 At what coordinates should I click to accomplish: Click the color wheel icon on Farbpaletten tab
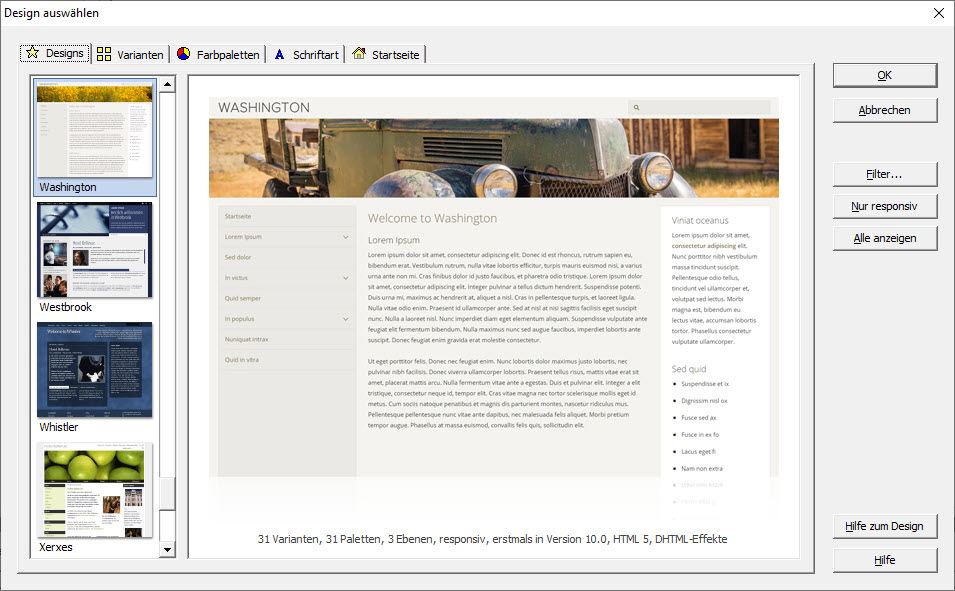pos(183,54)
